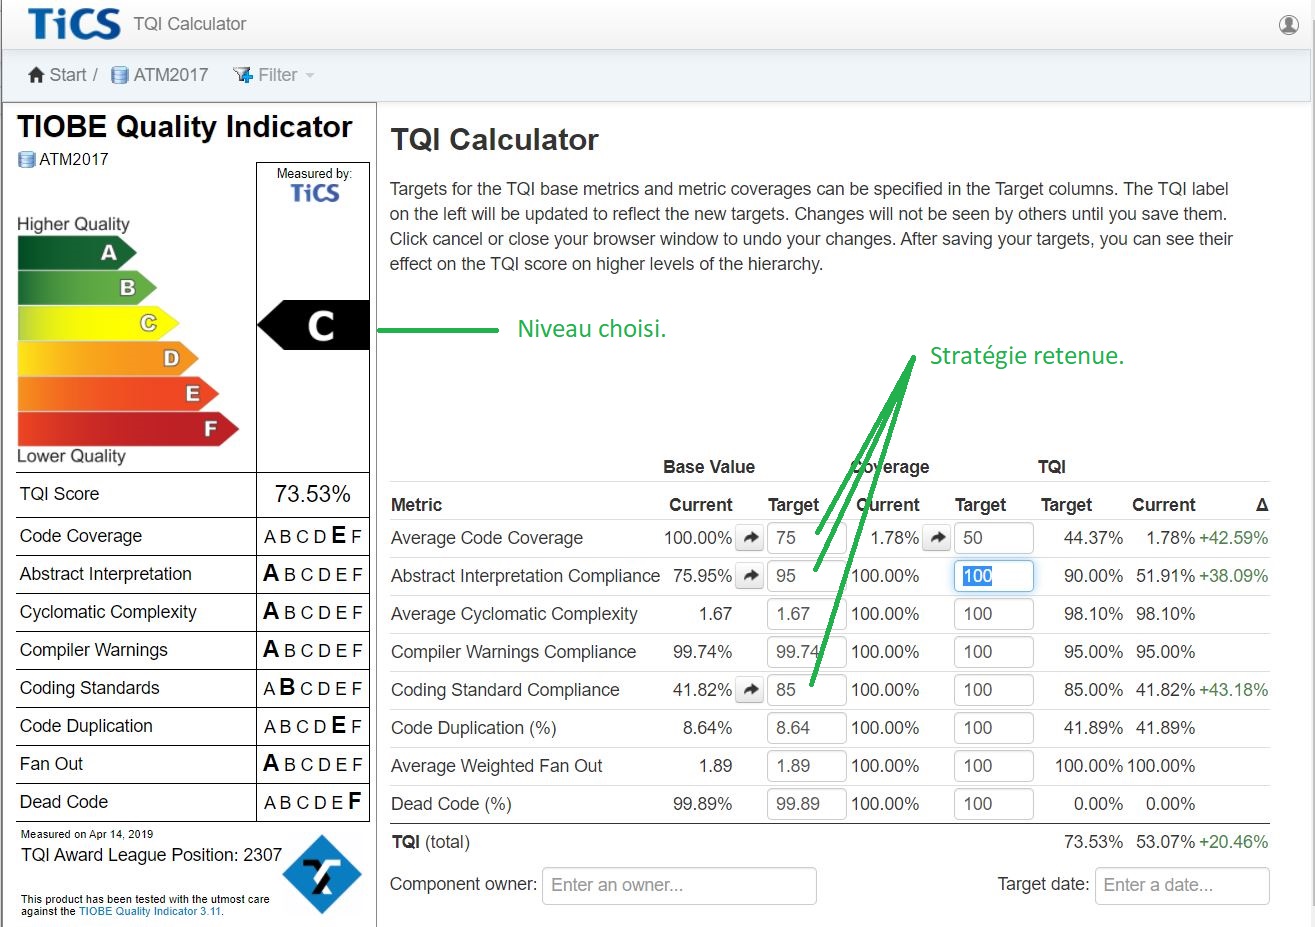Click Average Weighted Fan Out metric name
The image size is (1315, 927).
click(x=496, y=766)
